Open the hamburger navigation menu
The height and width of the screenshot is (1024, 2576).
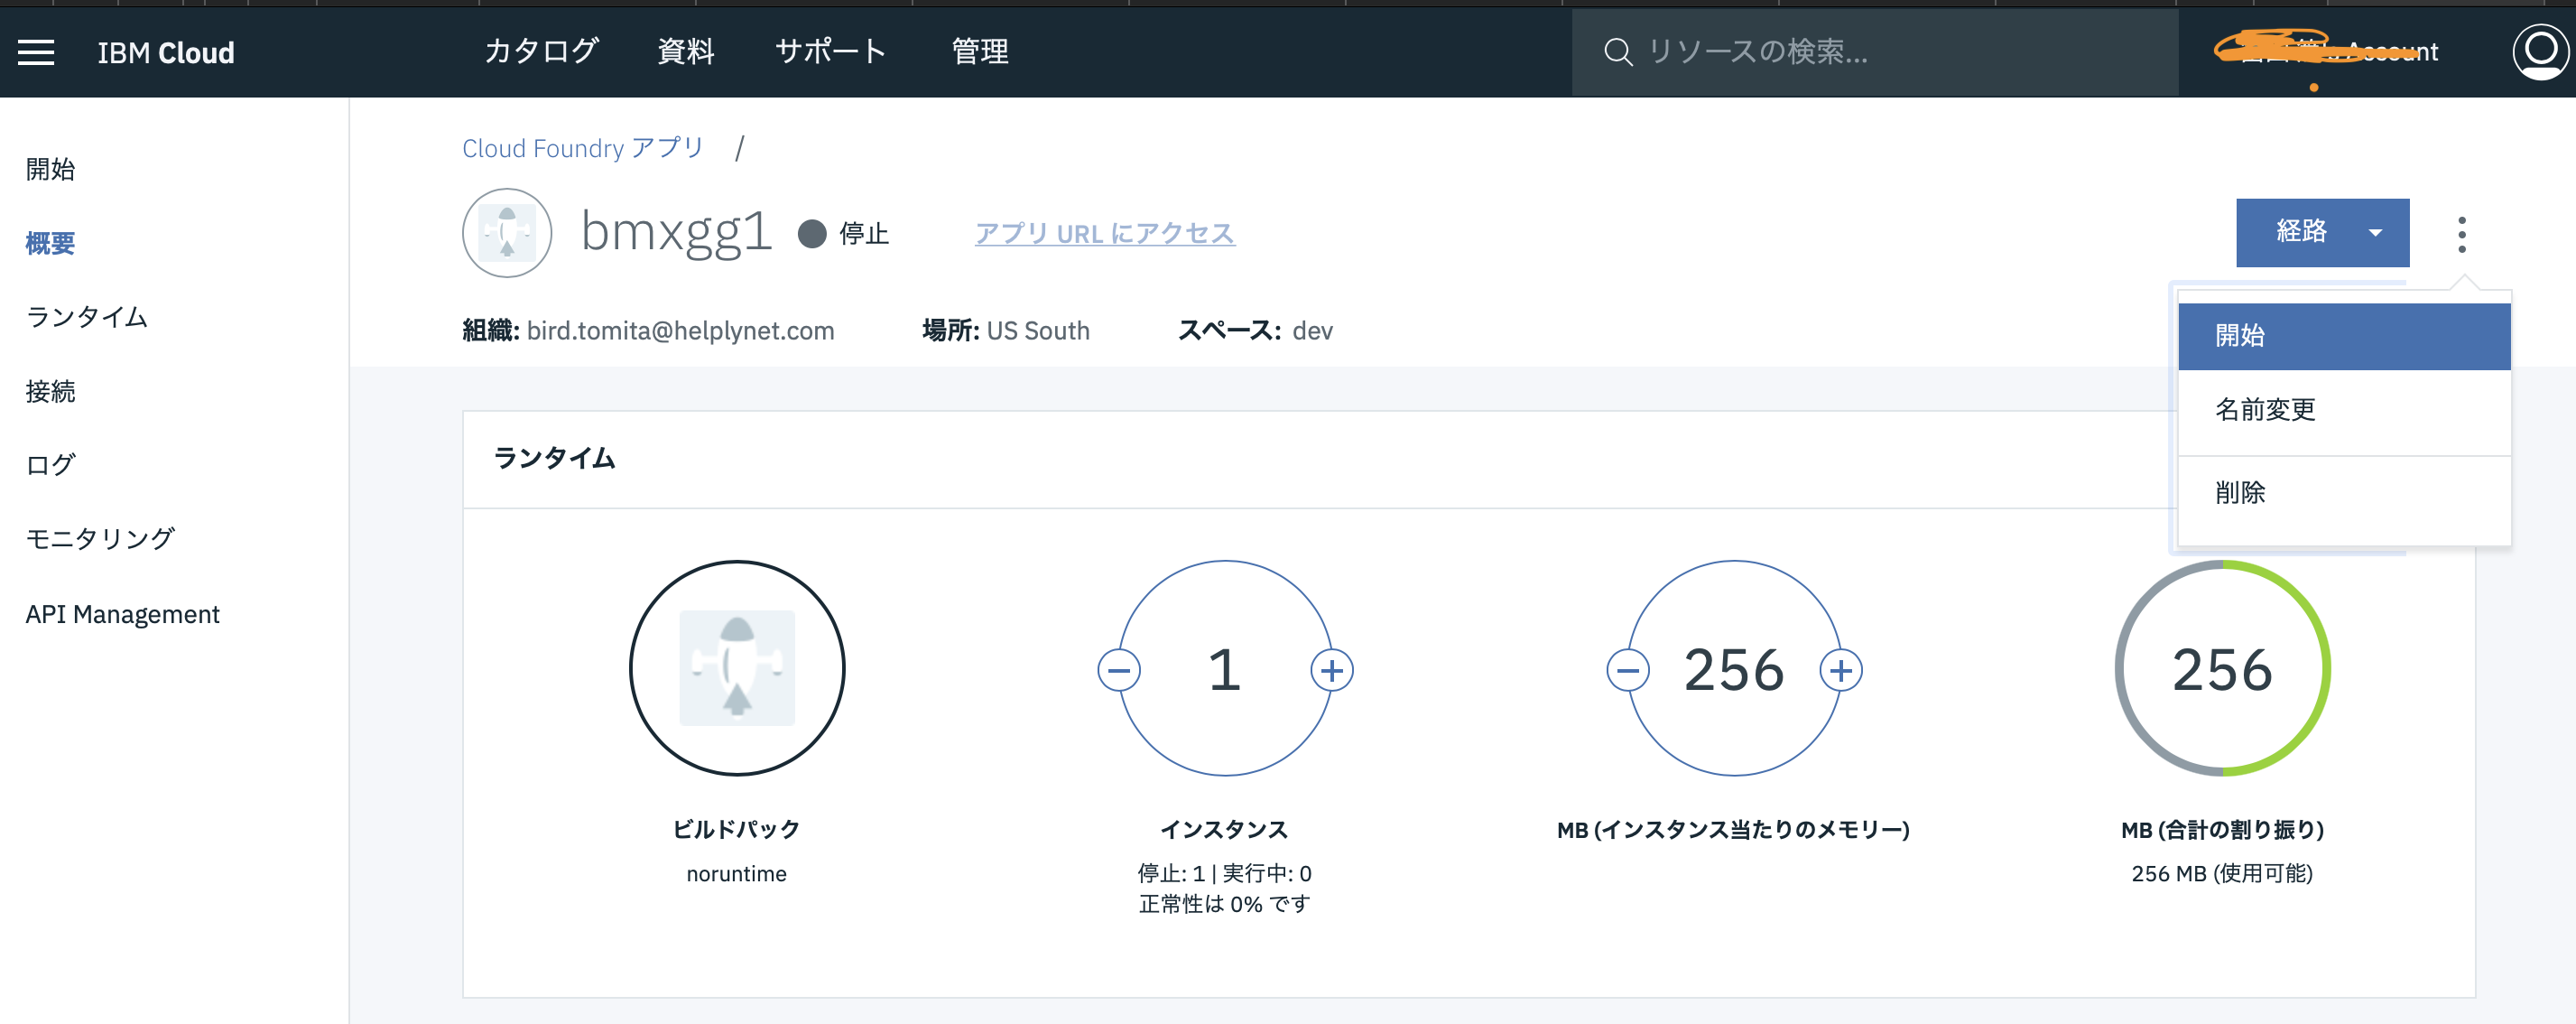pyautogui.click(x=36, y=52)
